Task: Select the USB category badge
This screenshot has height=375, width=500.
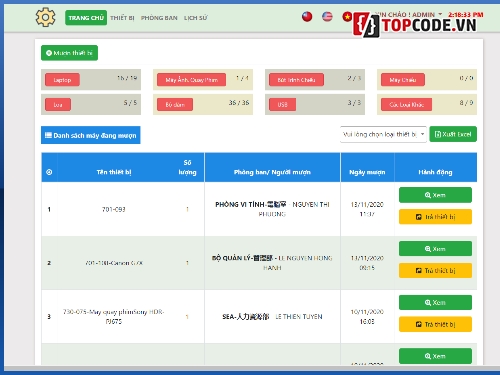Action: pyautogui.click(x=282, y=104)
